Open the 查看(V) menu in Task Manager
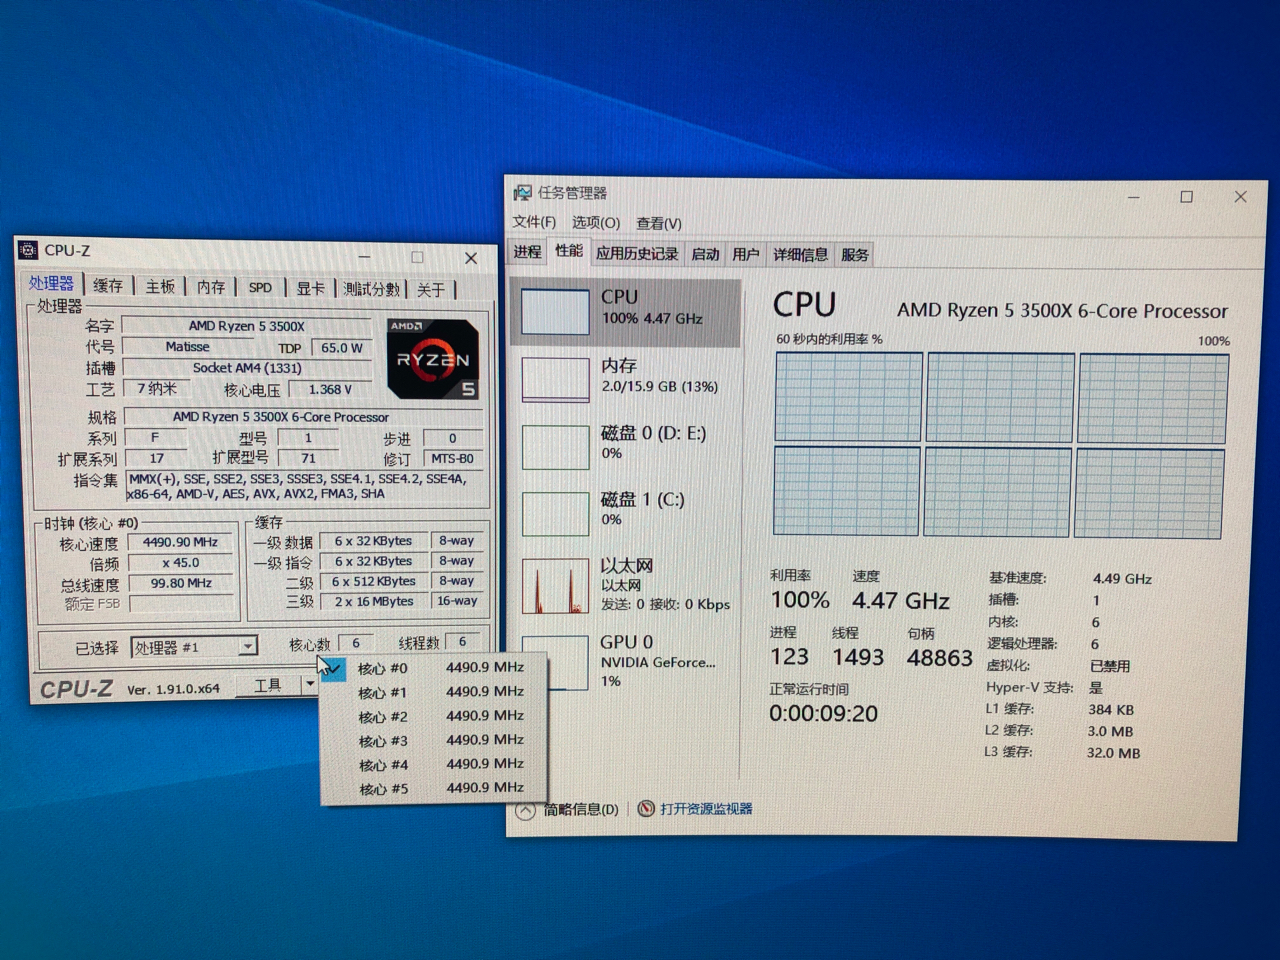Screen dimensions: 1280x960 tap(659, 223)
